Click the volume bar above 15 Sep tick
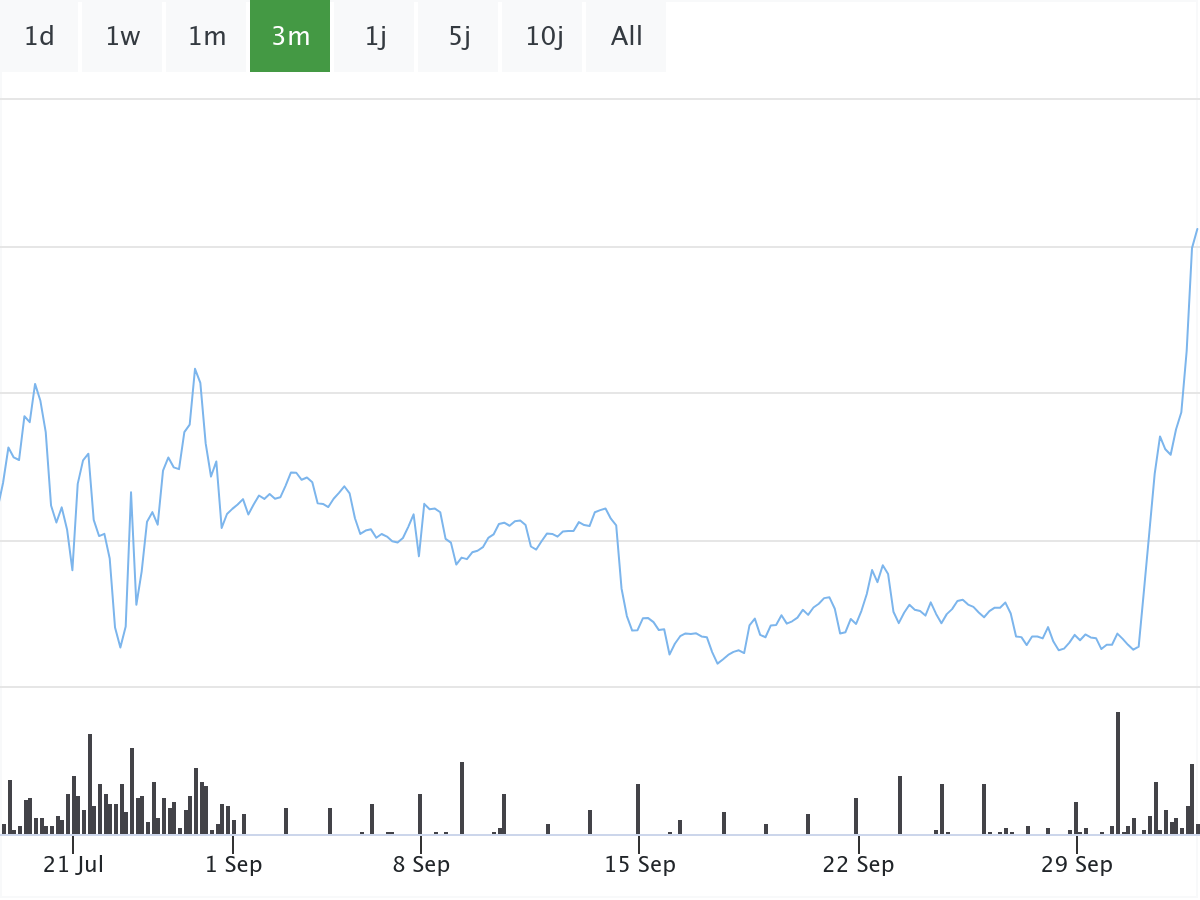The width and height of the screenshot is (1200, 900). [638, 809]
